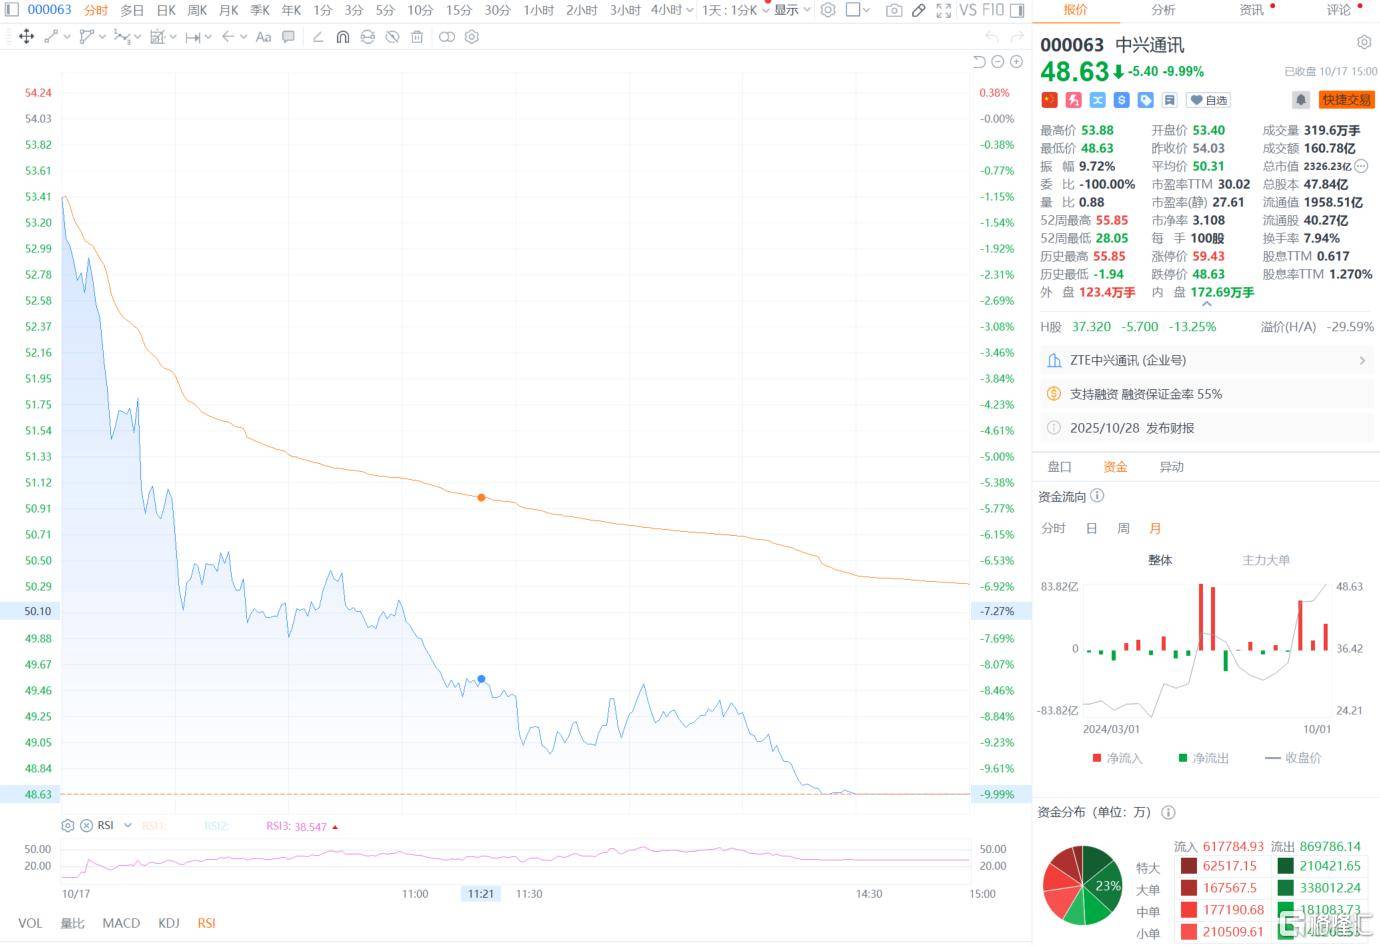Toggle hide-drawings eye-slash icon
Viewport: 1380px width, 945px height.
tap(392, 37)
